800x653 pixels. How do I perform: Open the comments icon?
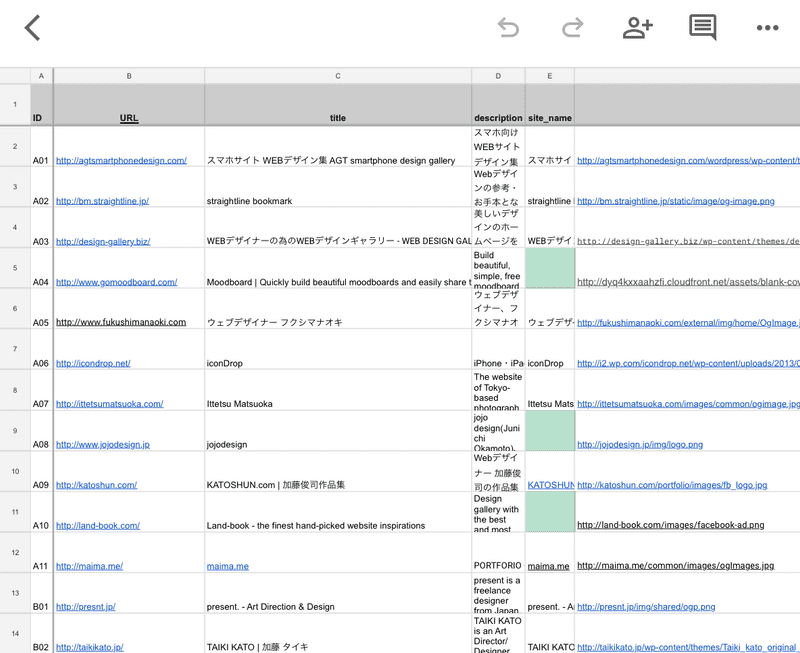point(703,28)
